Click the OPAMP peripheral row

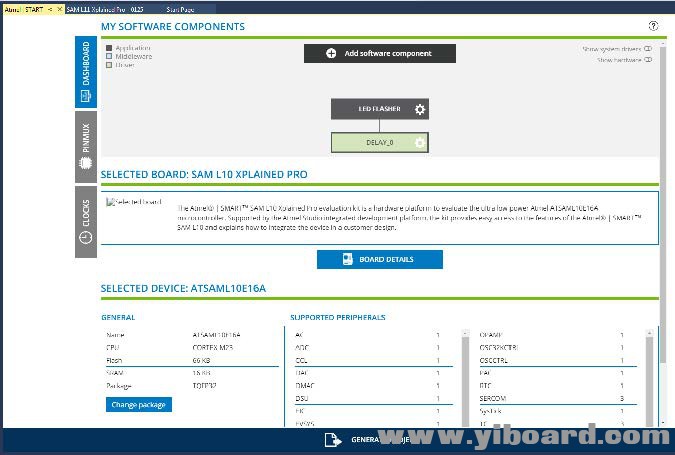pos(557,335)
